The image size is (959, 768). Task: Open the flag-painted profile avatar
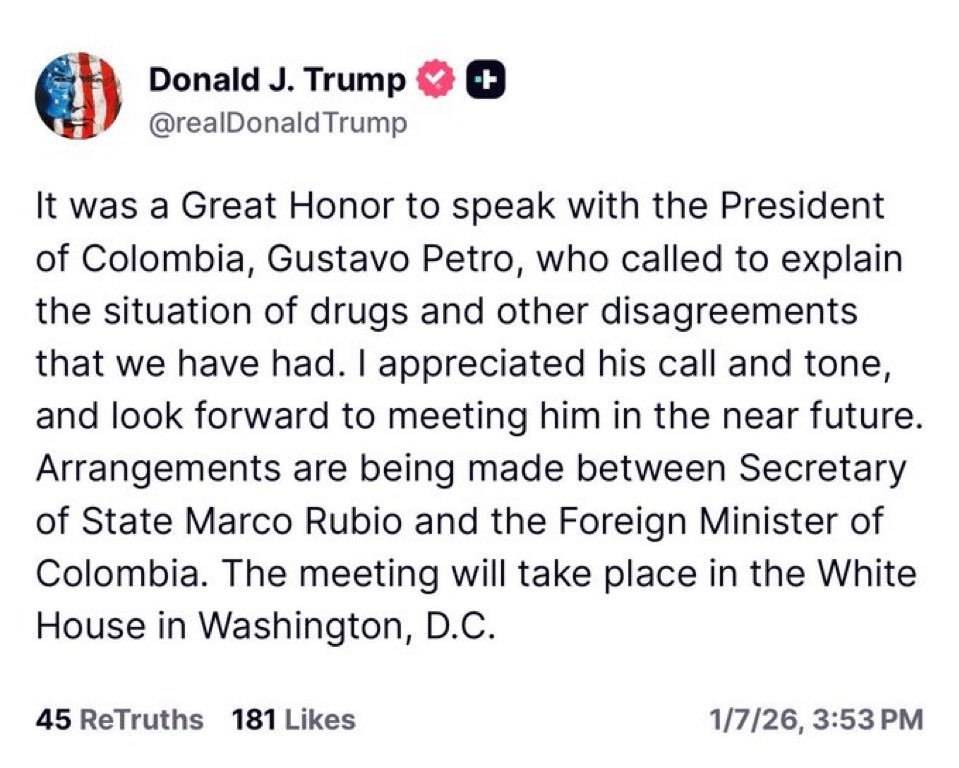point(78,96)
